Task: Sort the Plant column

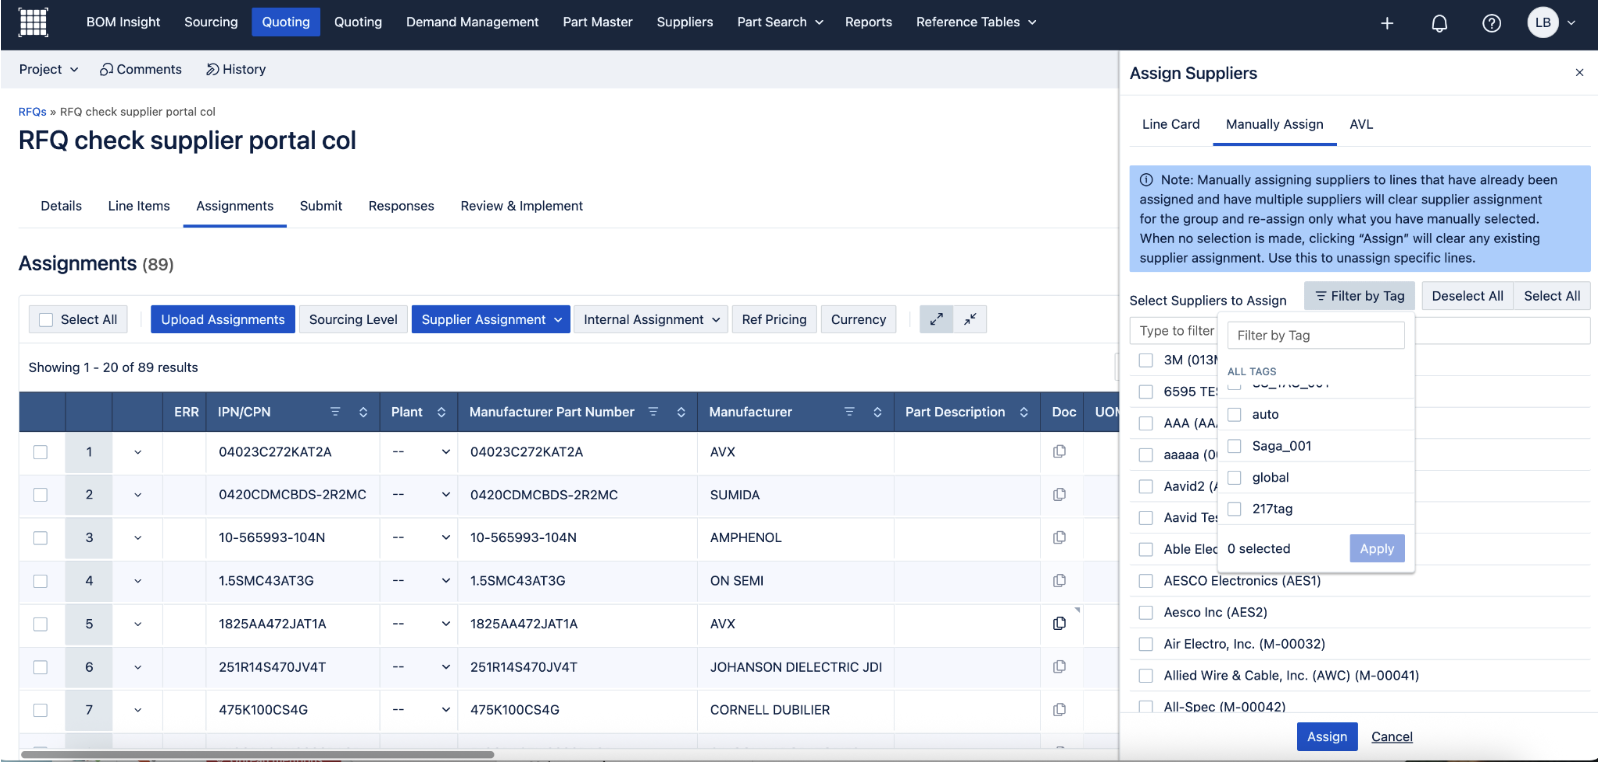Action: [x=441, y=412]
